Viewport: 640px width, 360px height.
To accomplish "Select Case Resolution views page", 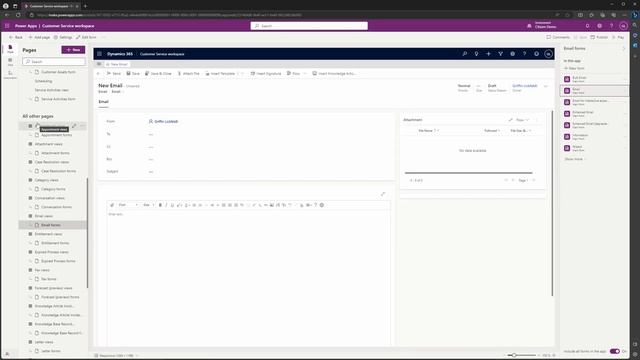I will tap(51, 162).
